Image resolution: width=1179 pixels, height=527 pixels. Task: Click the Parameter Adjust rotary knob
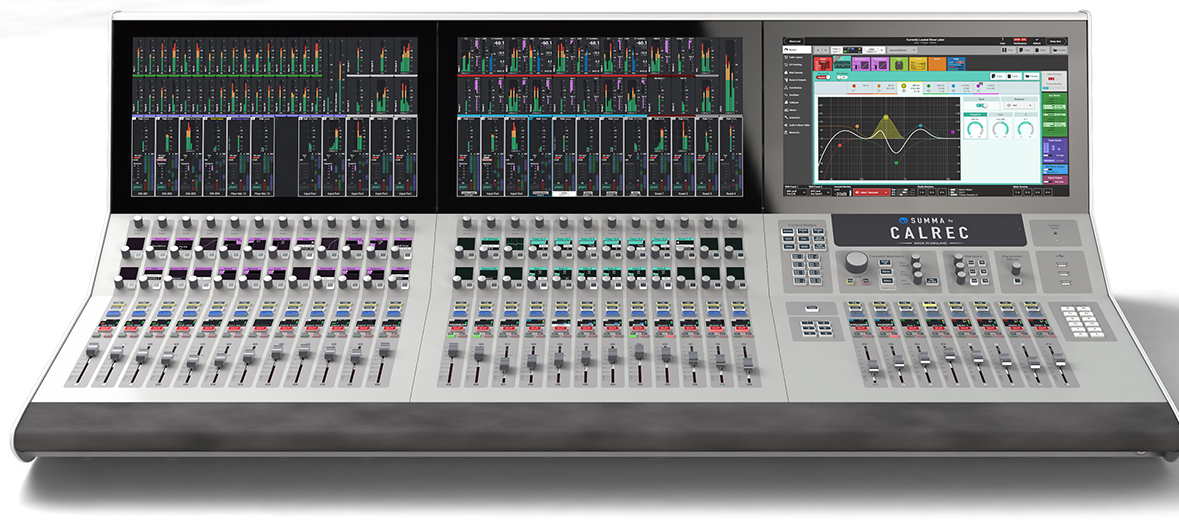pyautogui.click(x=1016, y=268)
